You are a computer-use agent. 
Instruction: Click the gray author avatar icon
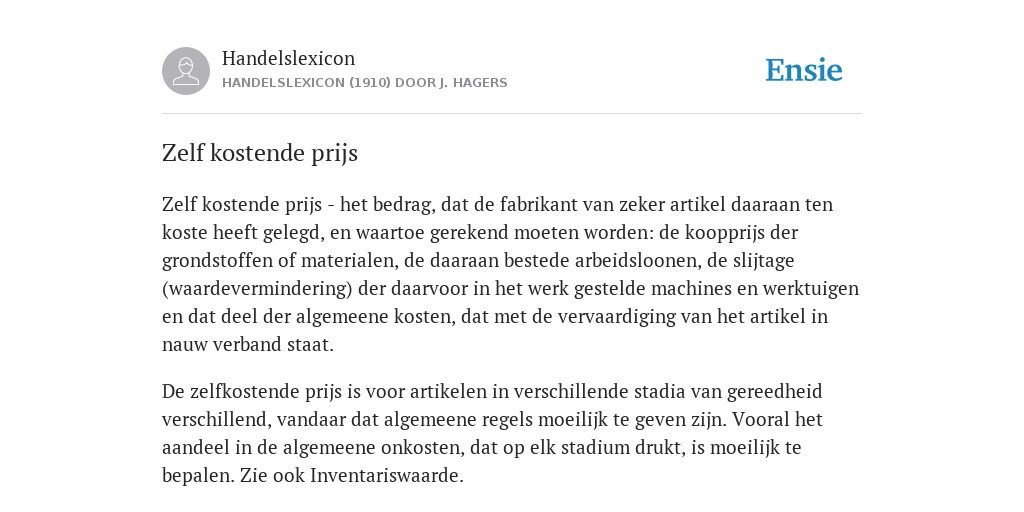click(186, 71)
